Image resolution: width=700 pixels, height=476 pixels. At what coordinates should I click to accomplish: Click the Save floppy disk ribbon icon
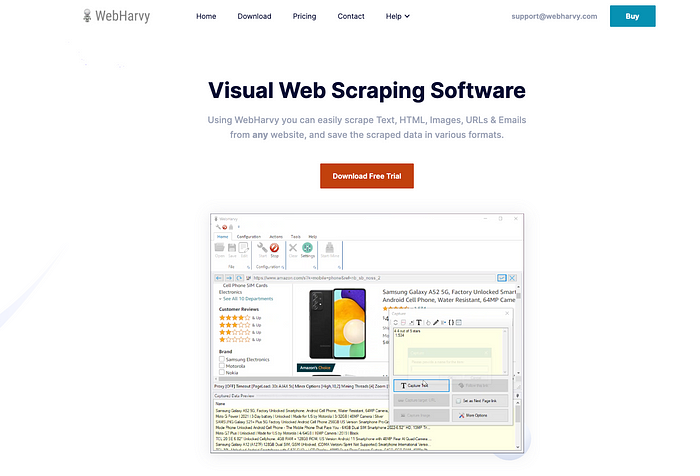pos(232,250)
